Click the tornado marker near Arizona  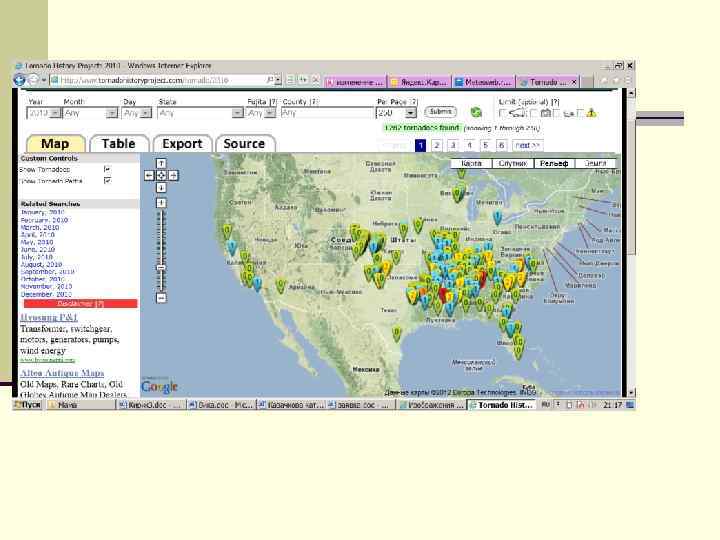click(281, 286)
